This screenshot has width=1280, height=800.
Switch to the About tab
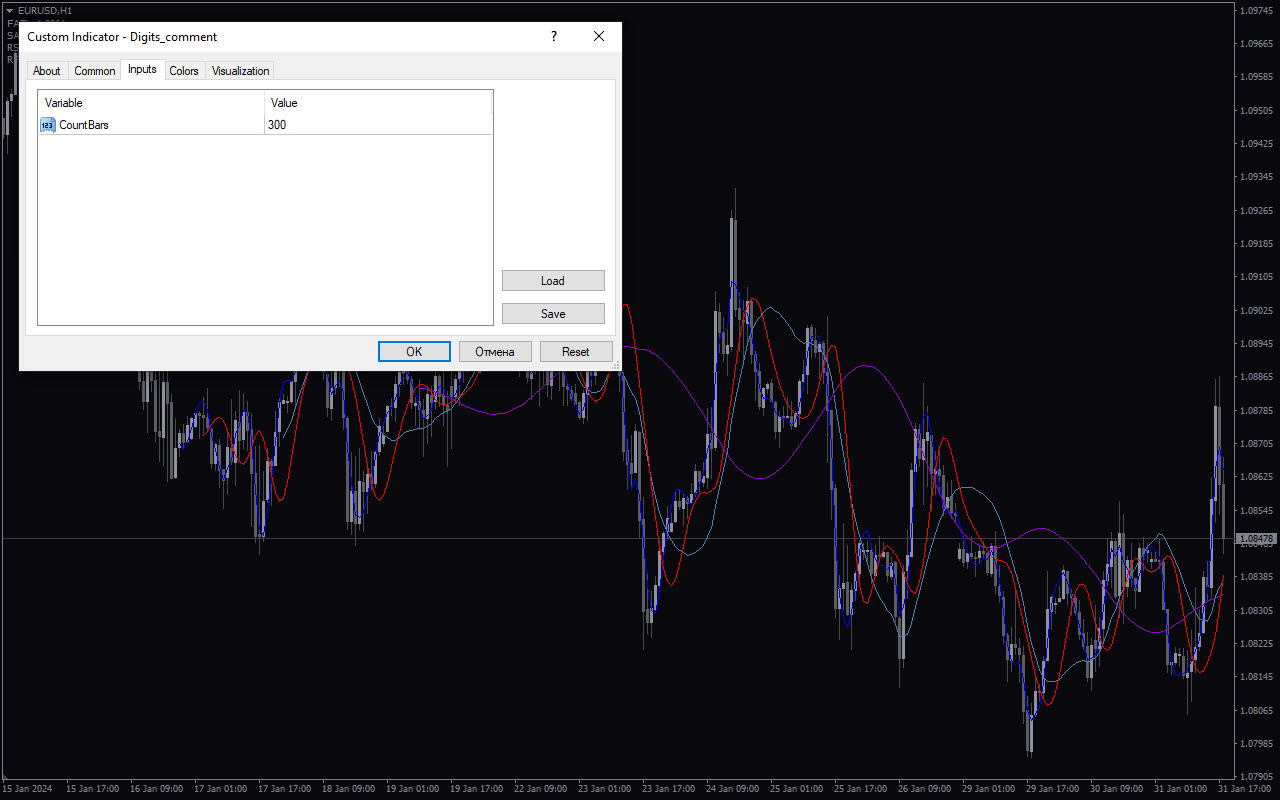coord(47,71)
